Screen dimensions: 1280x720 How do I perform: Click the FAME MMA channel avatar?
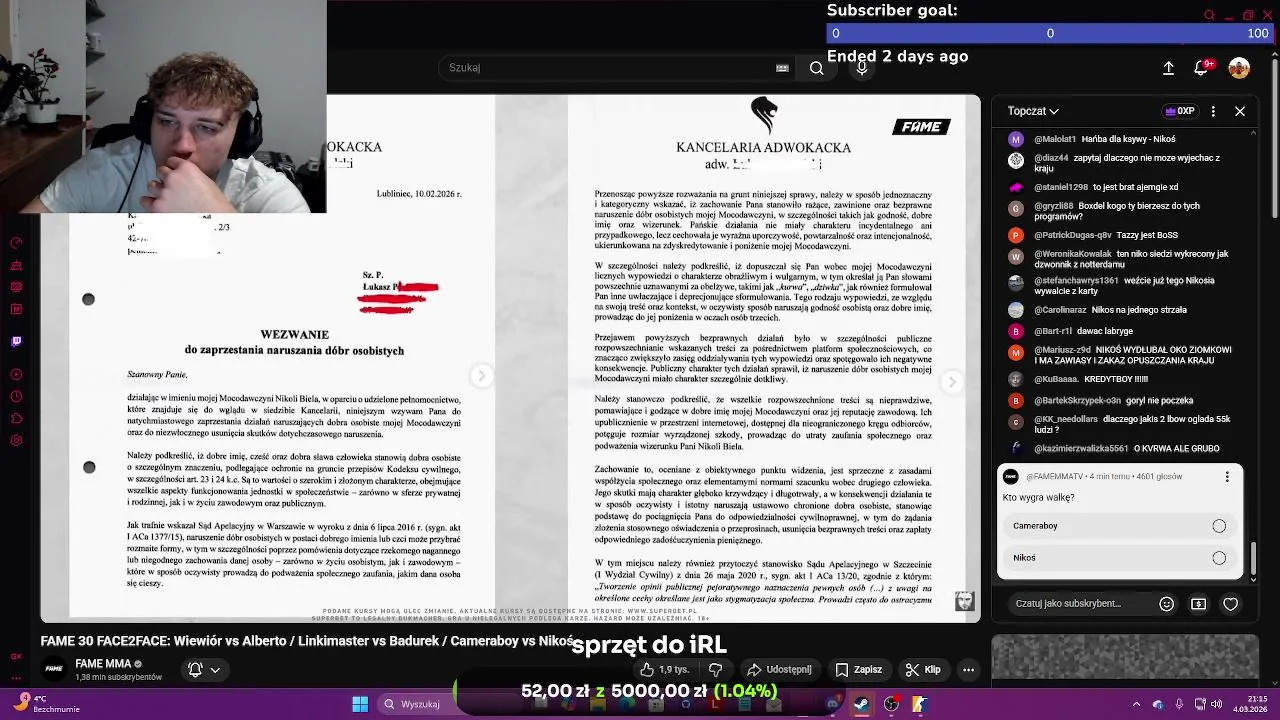(x=54, y=668)
